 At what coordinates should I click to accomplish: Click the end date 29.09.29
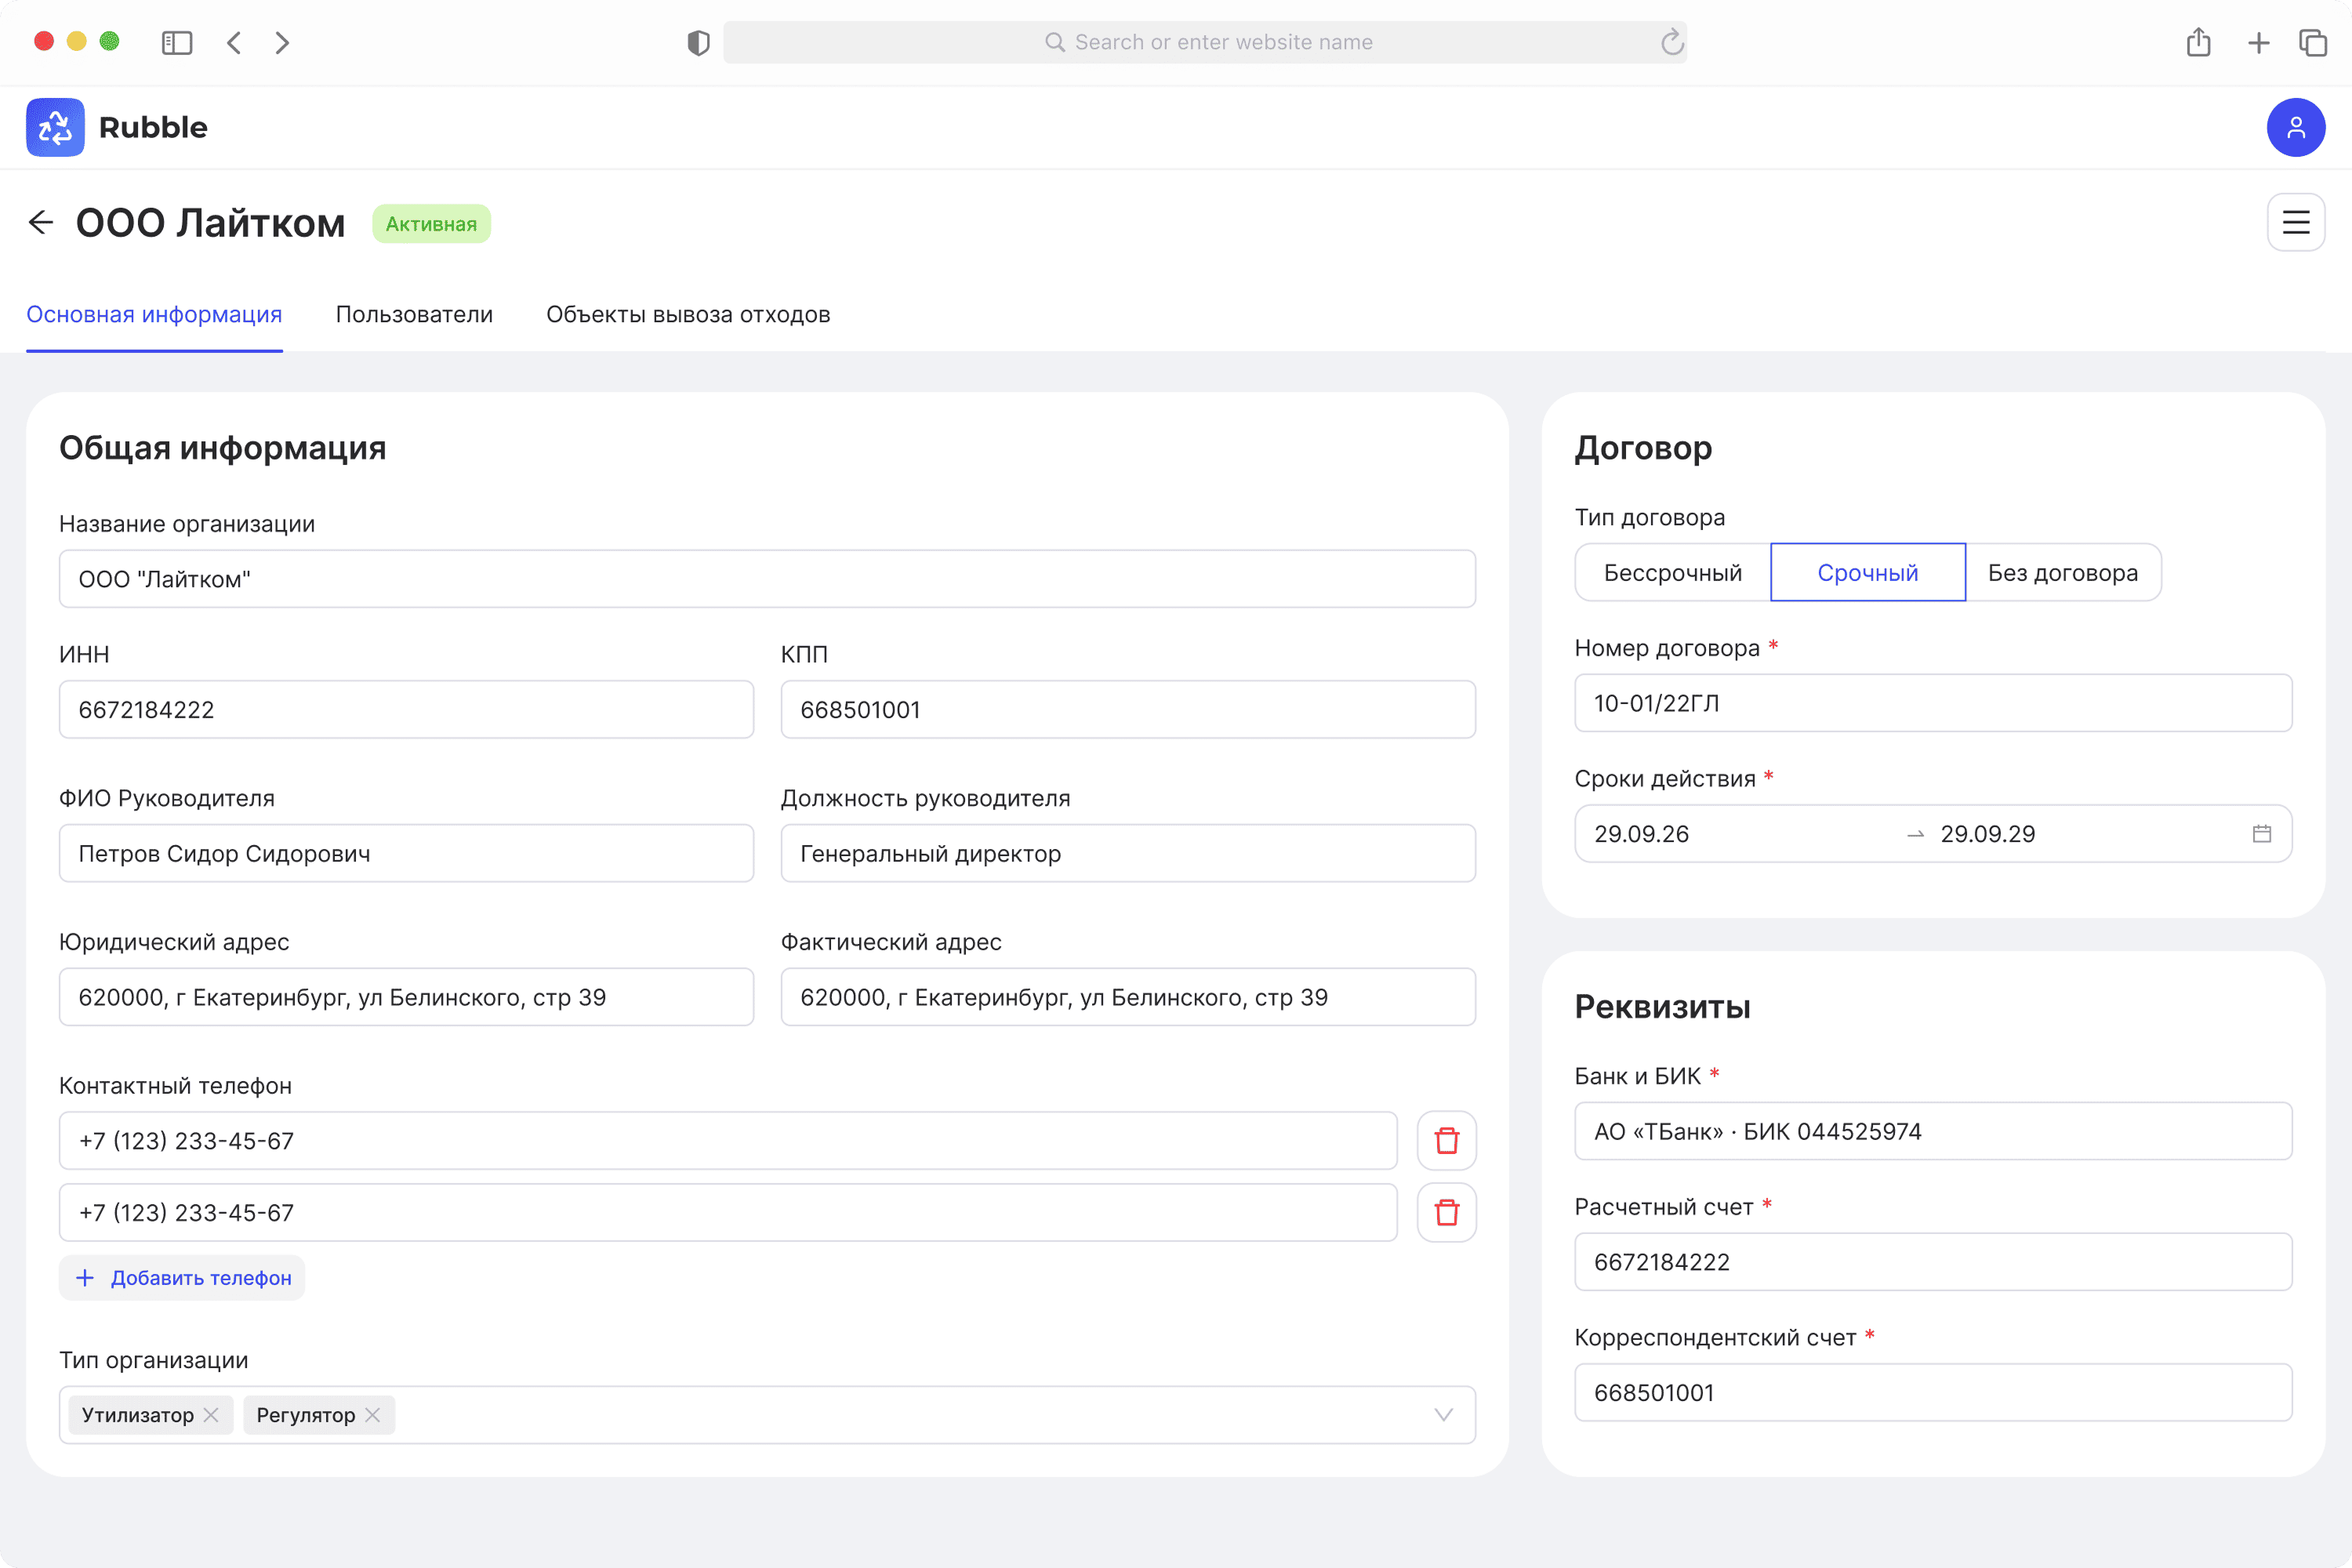[1987, 833]
